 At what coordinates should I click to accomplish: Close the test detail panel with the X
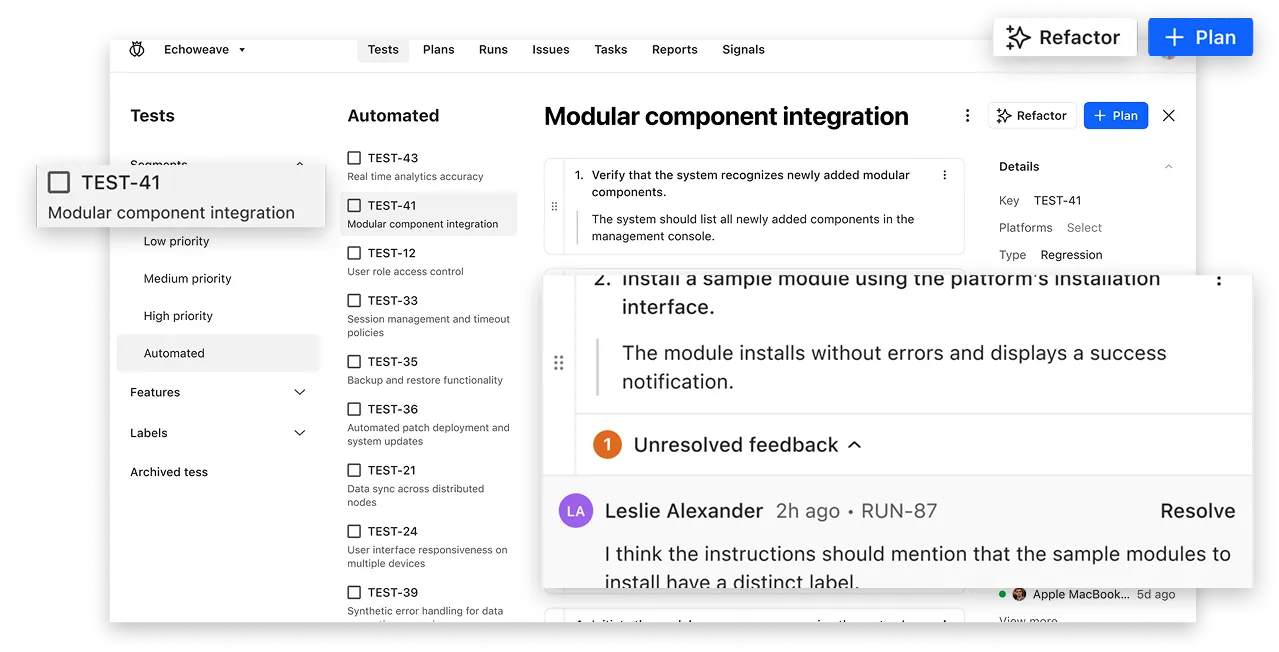1168,115
